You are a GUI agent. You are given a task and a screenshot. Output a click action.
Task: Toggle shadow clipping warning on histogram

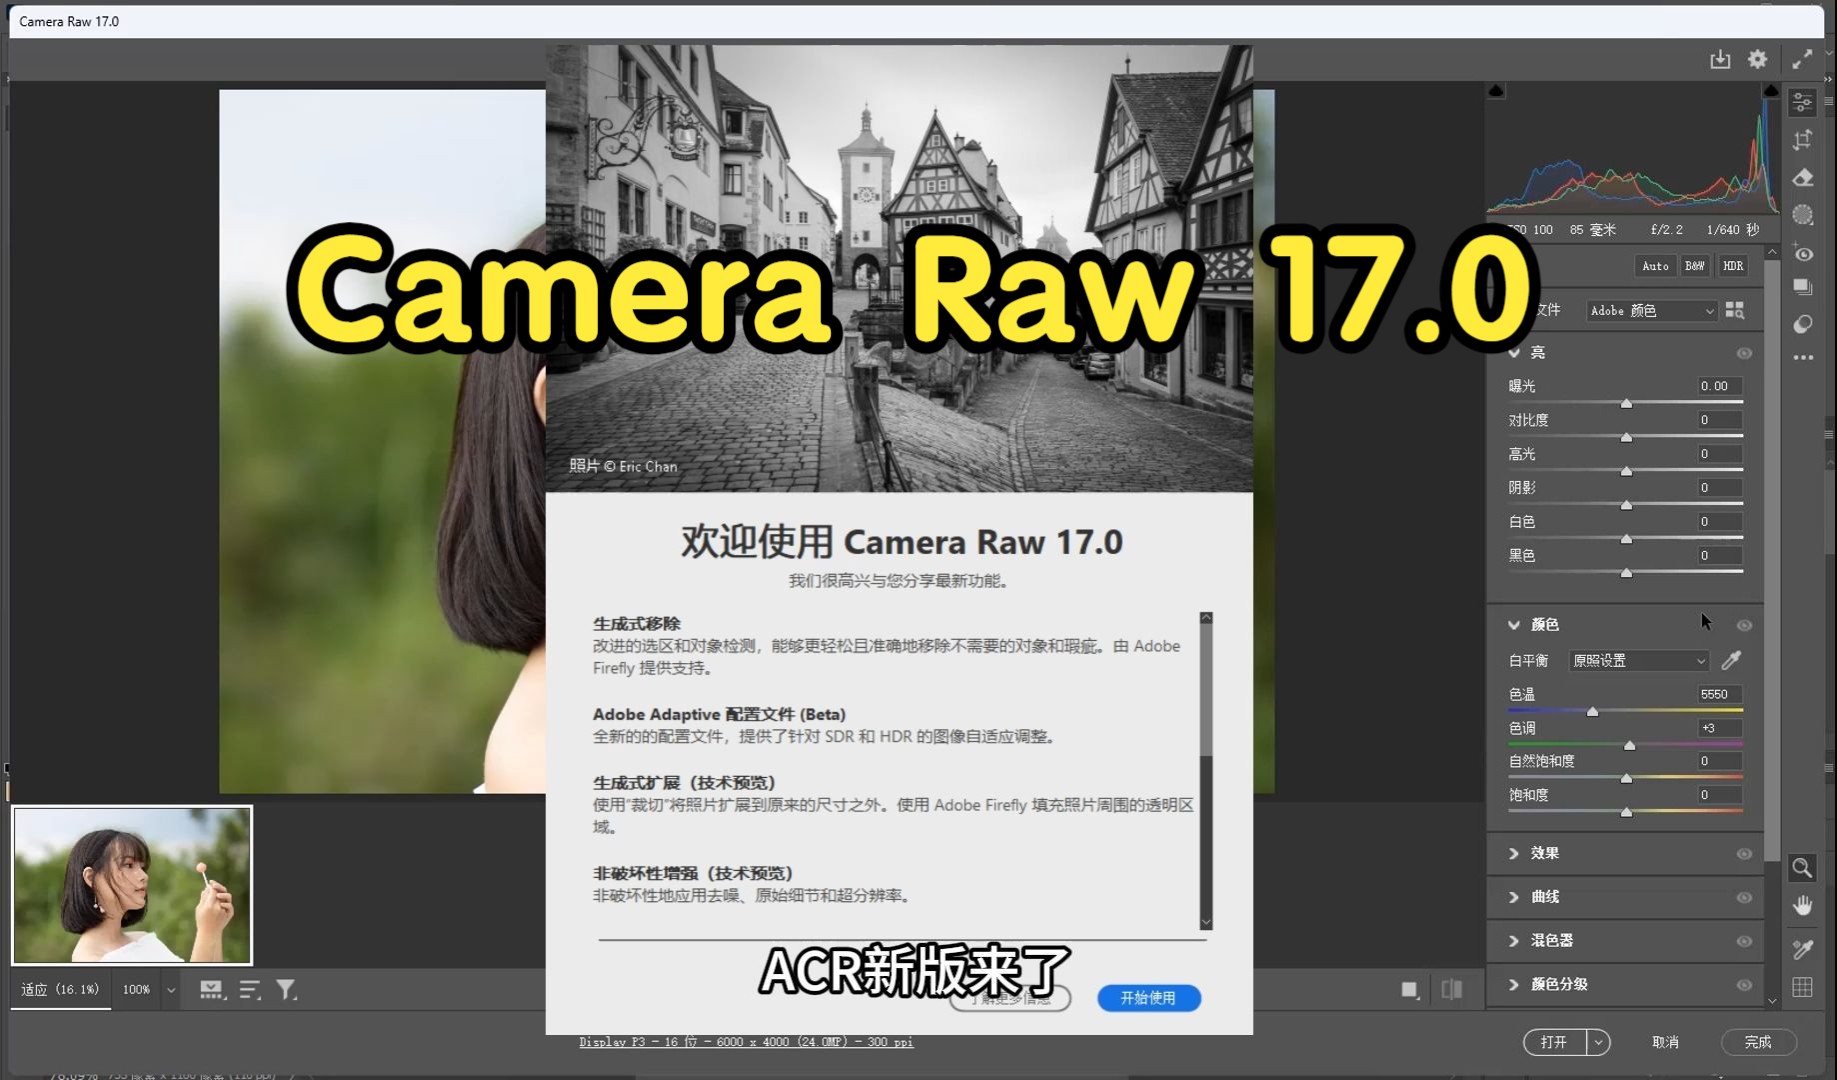pos(1496,91)
